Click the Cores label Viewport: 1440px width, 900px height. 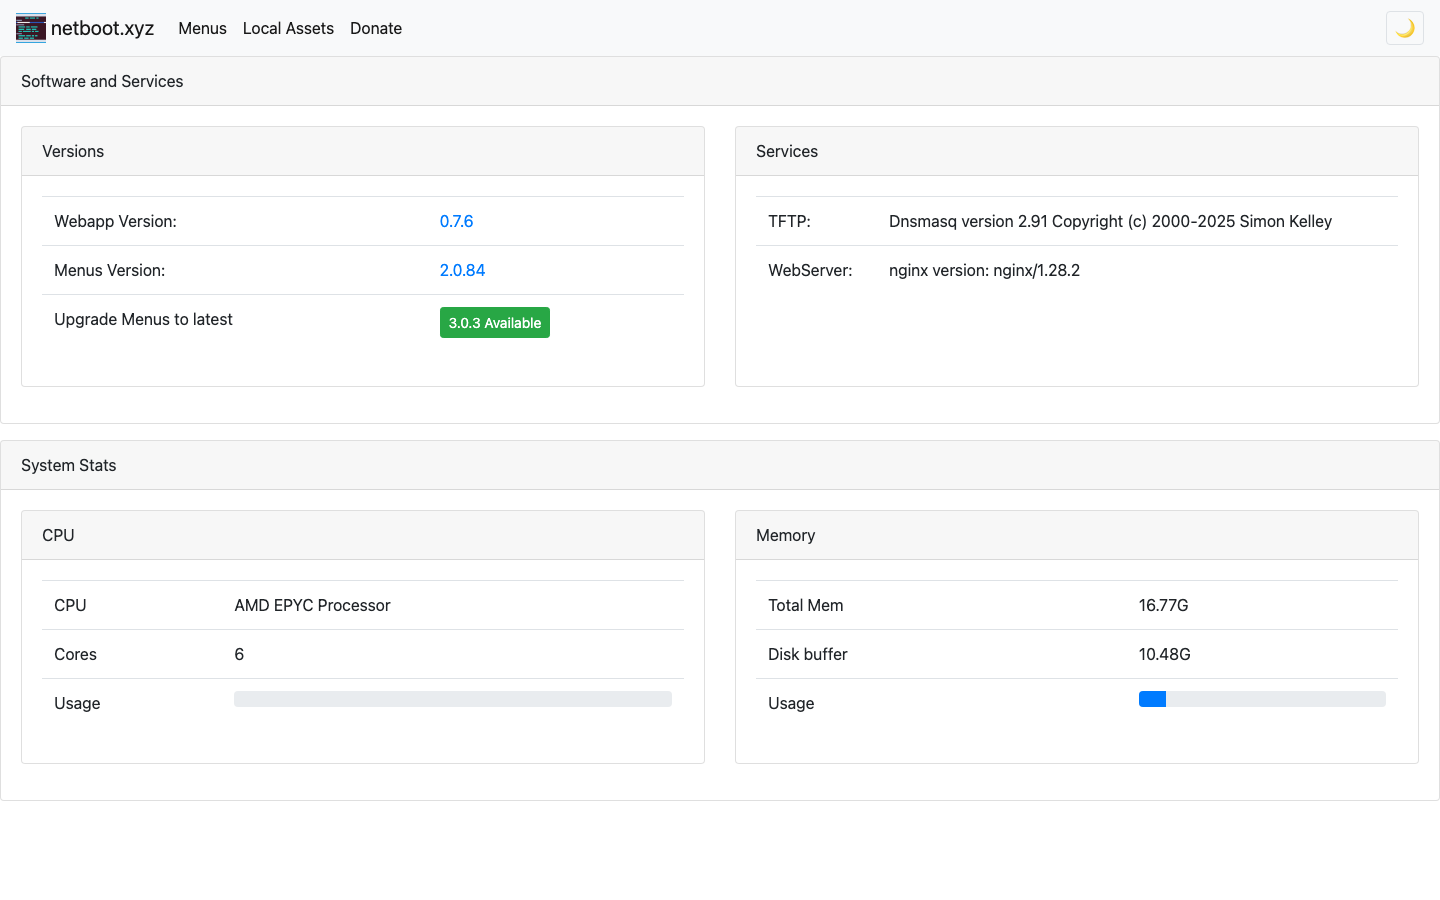(x=75, y=654)
